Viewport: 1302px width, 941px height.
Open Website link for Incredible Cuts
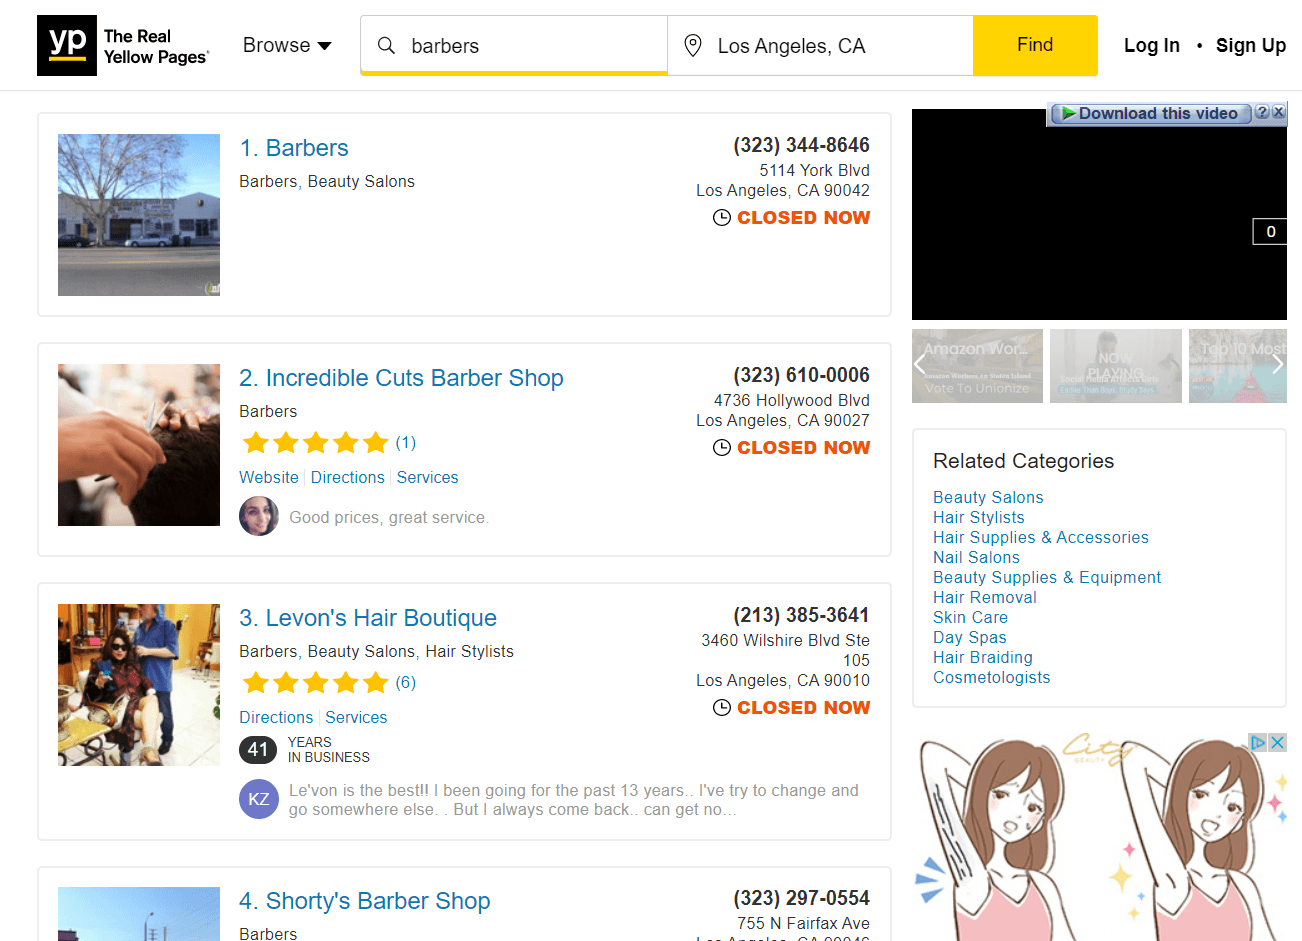269,478
